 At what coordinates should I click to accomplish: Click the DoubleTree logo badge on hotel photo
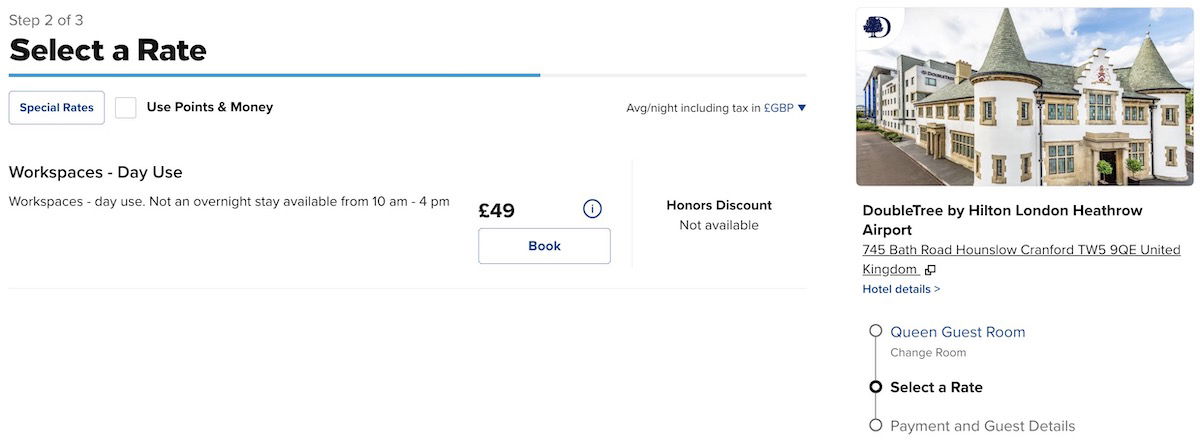click(877, 26)
